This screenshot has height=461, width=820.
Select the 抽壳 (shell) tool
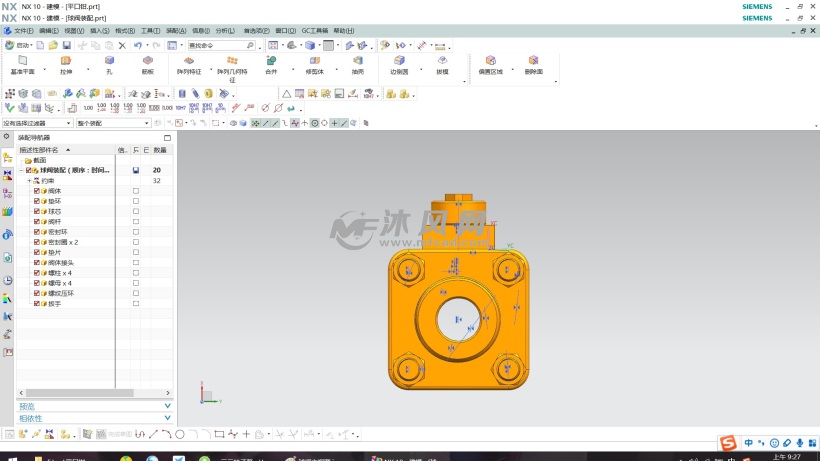point(358,65)
